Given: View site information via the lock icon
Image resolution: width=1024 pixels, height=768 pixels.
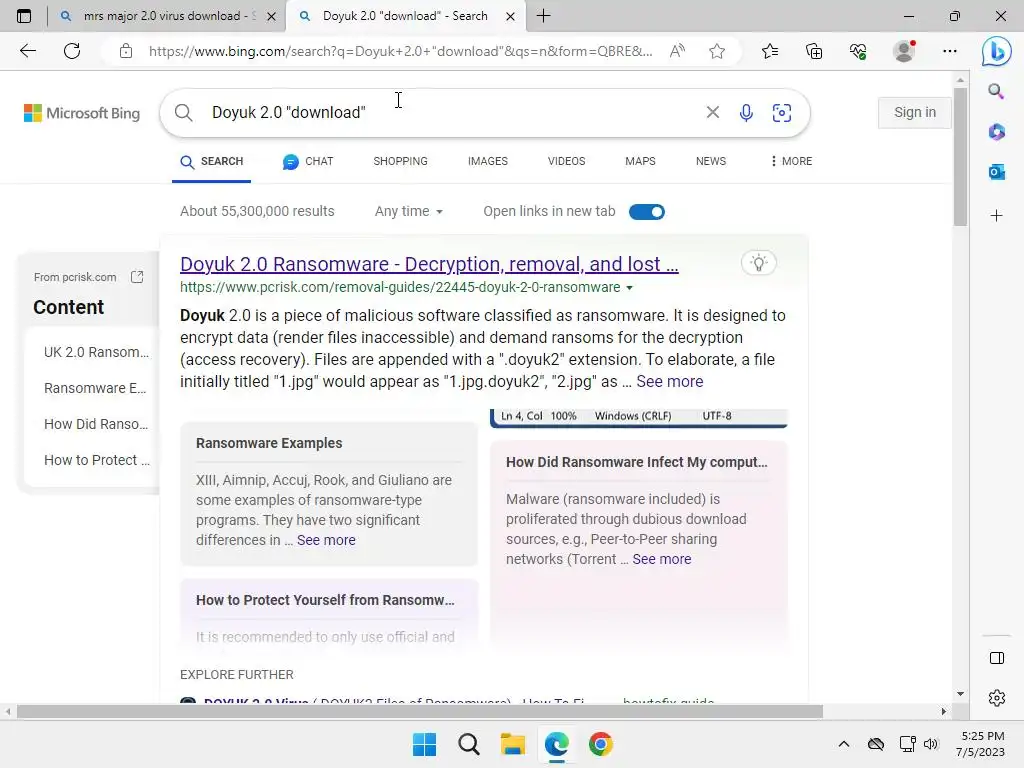Looking at the screenshot, I should click(x=126, y=51).
